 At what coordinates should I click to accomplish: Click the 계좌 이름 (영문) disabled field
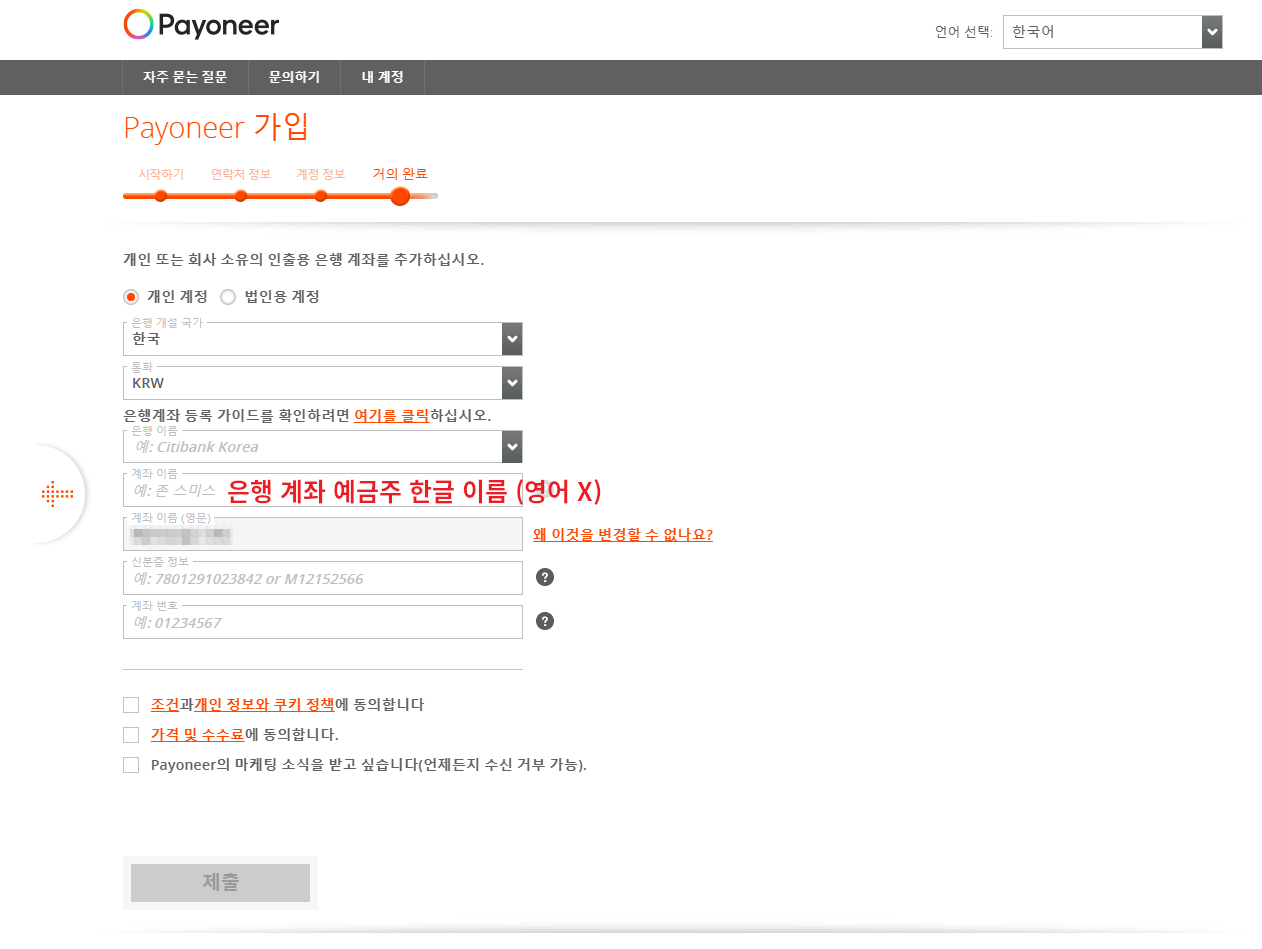(x=322, y=534)
